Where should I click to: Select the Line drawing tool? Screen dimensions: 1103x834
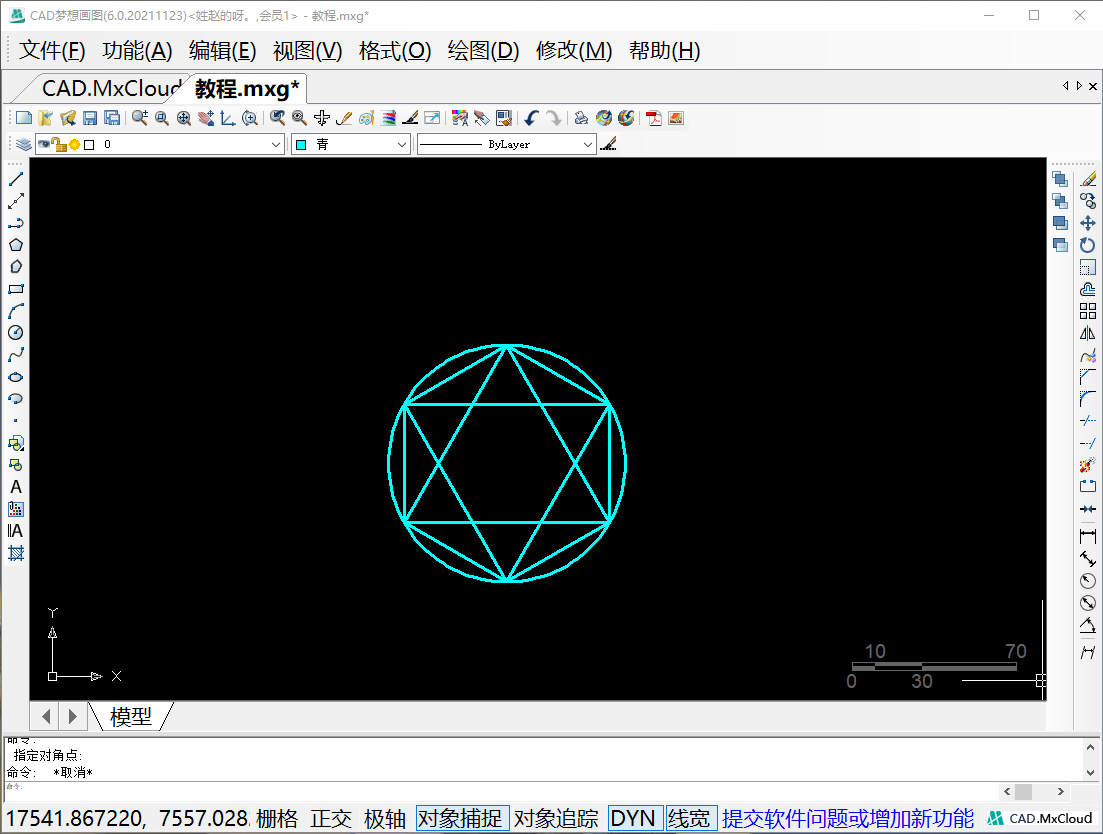coord(15,179)
